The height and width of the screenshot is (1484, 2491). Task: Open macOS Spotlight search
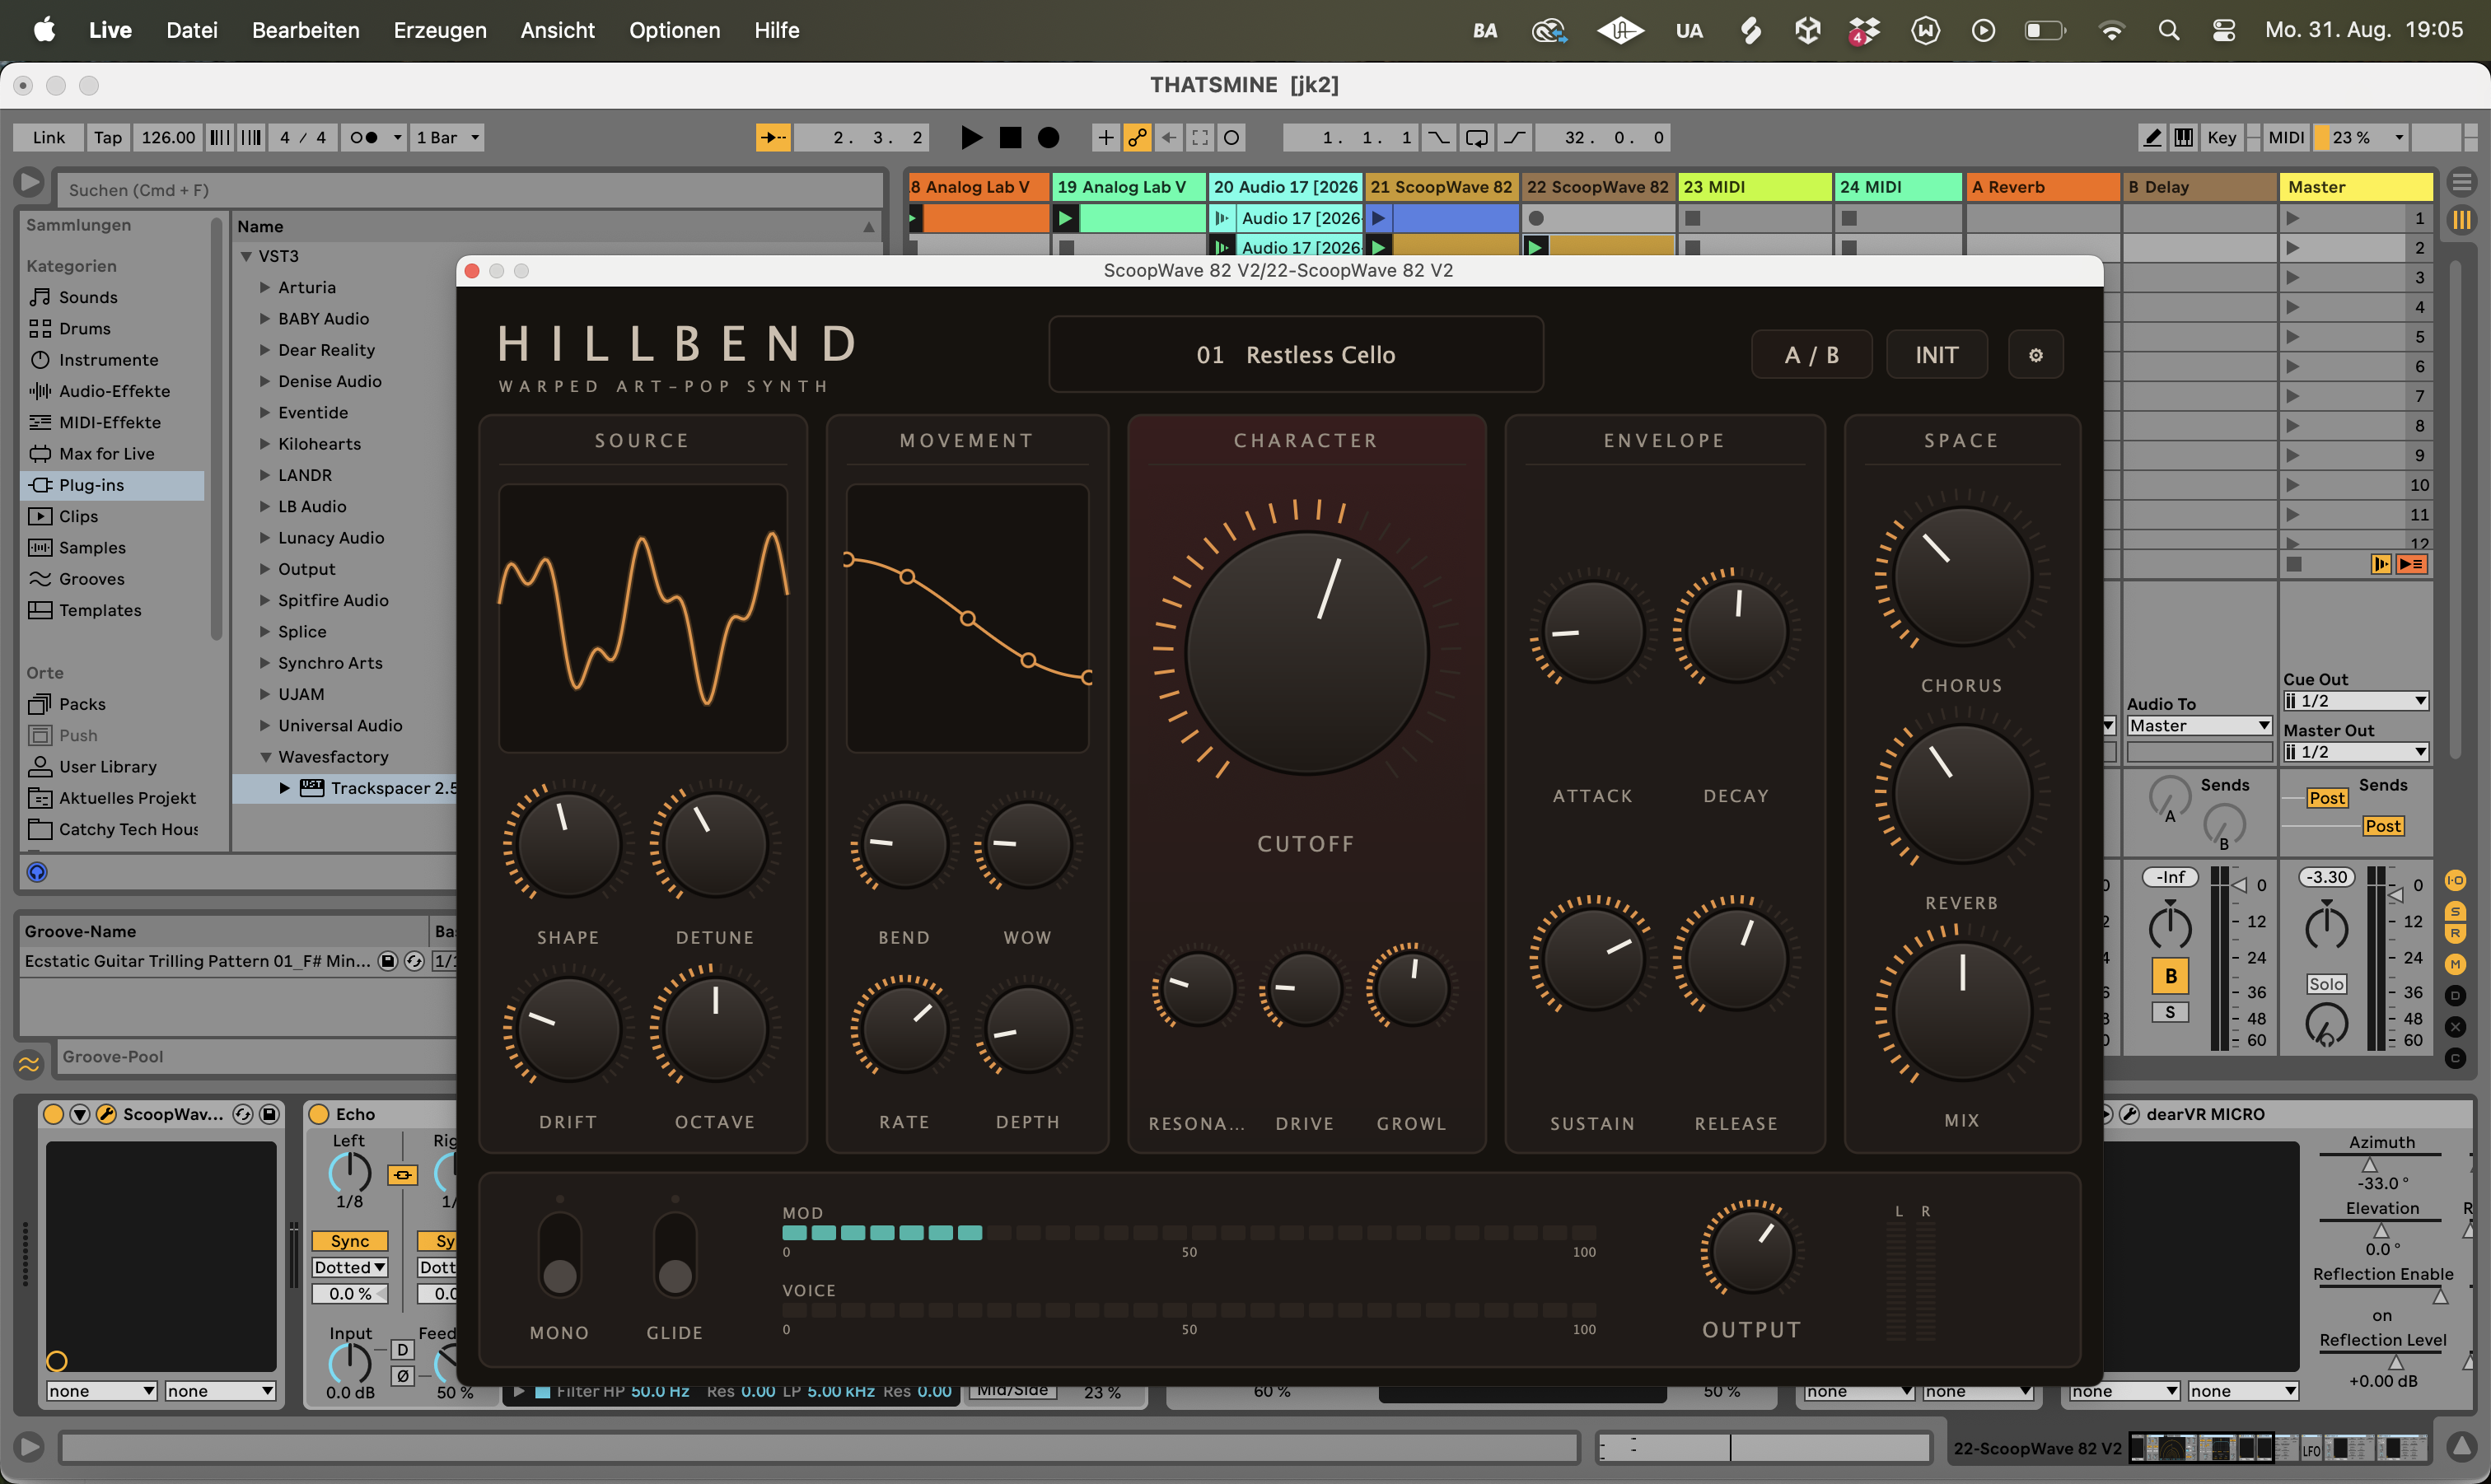(x=2168, y=30)
